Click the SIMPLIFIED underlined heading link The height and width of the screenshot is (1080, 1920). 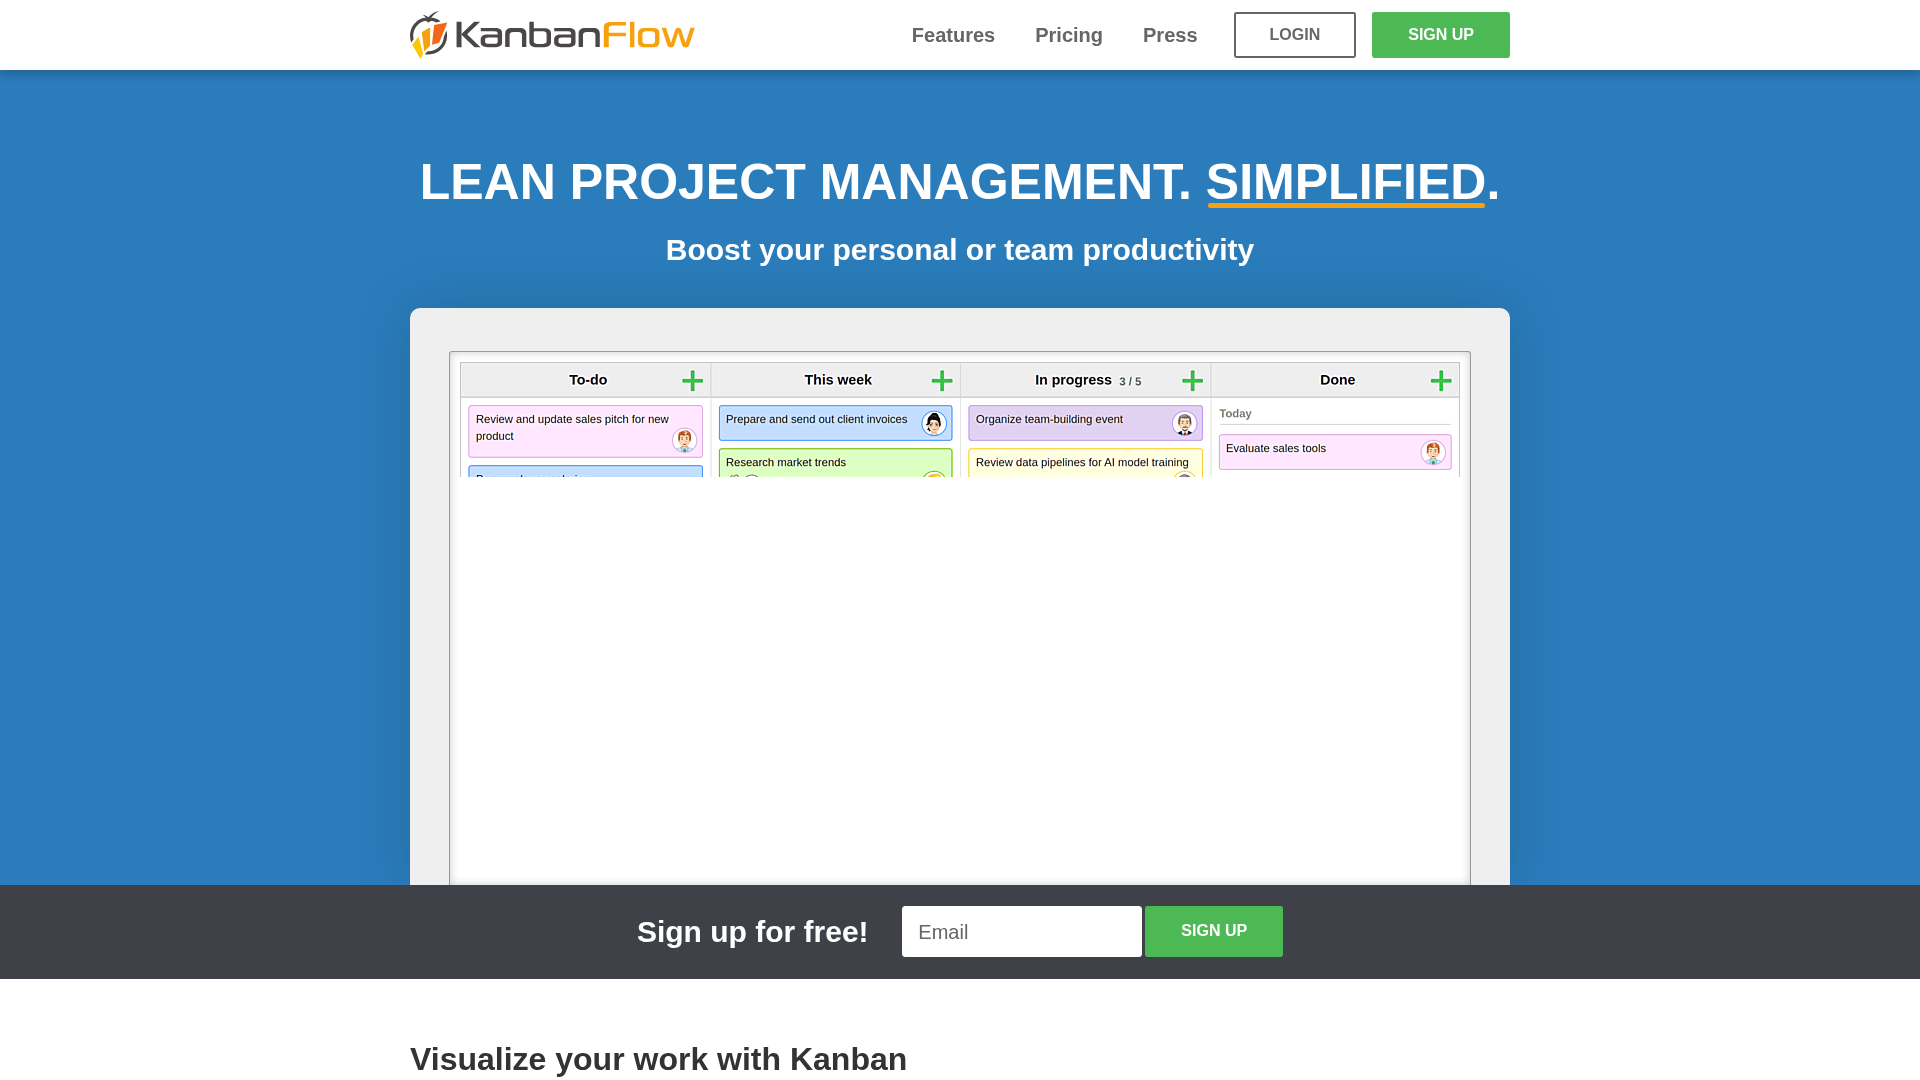pos(1345,183)
